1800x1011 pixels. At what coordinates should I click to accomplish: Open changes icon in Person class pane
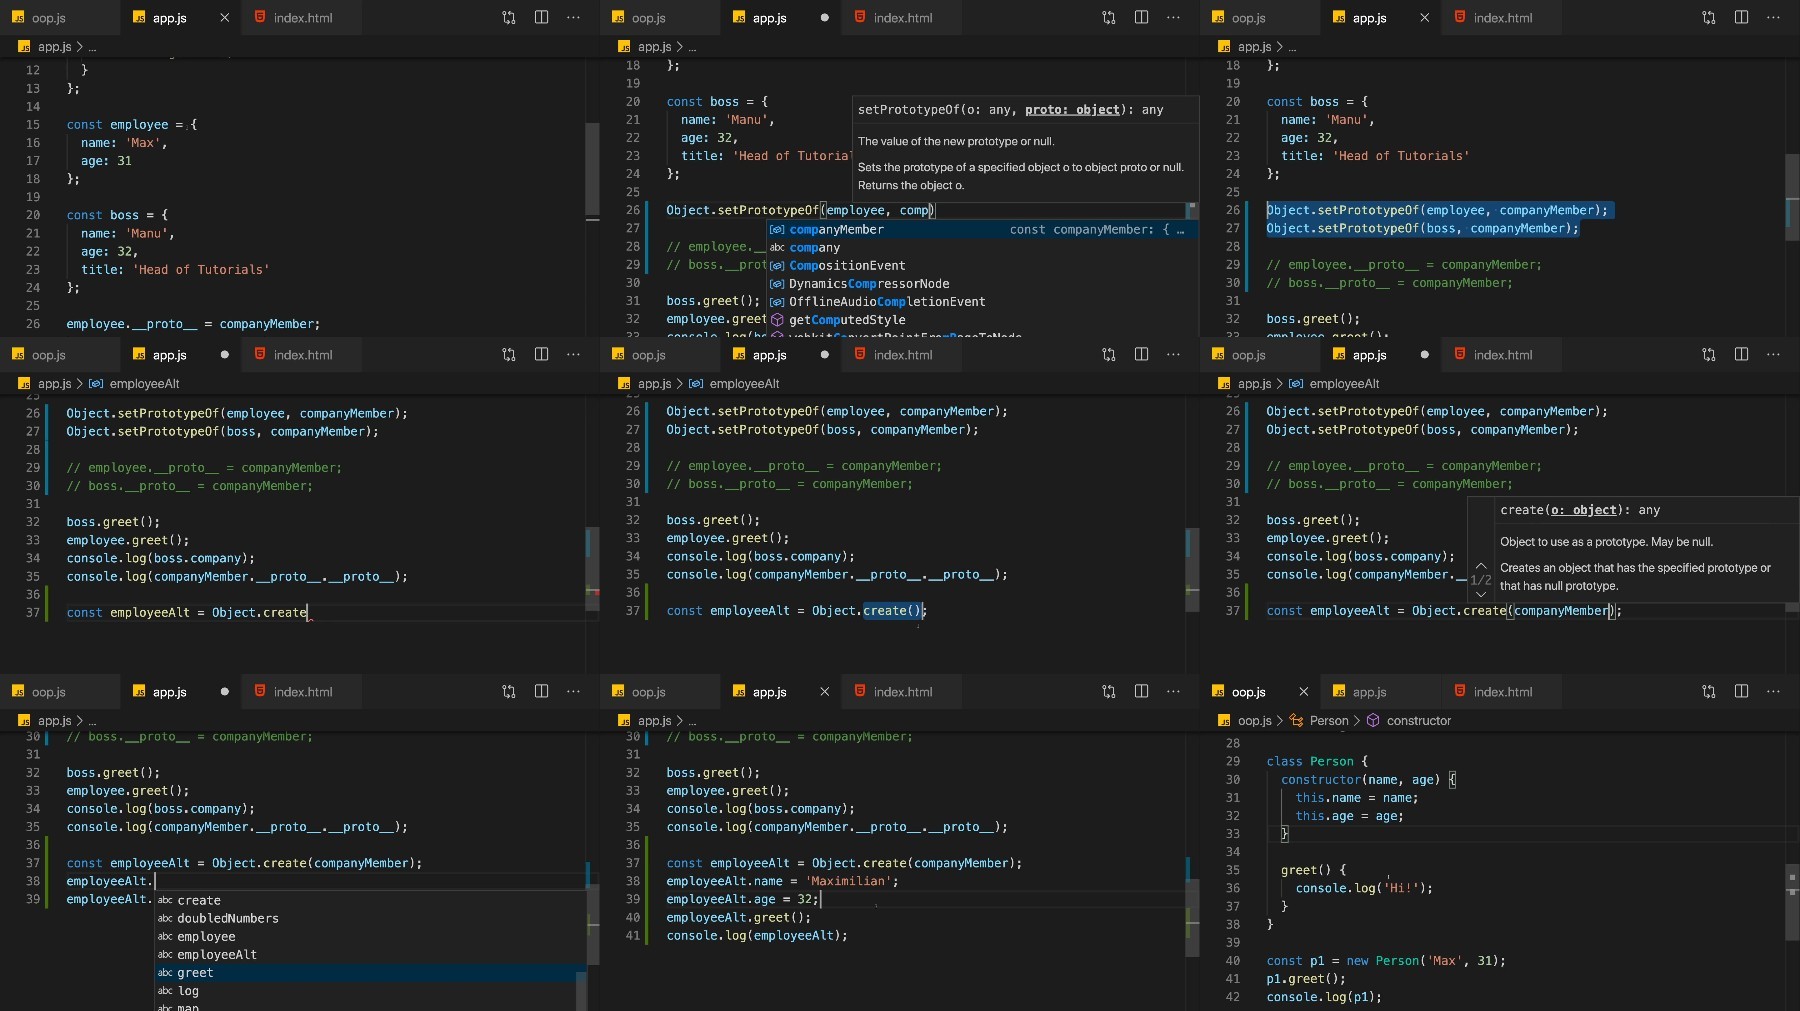tap(1709, 692)
